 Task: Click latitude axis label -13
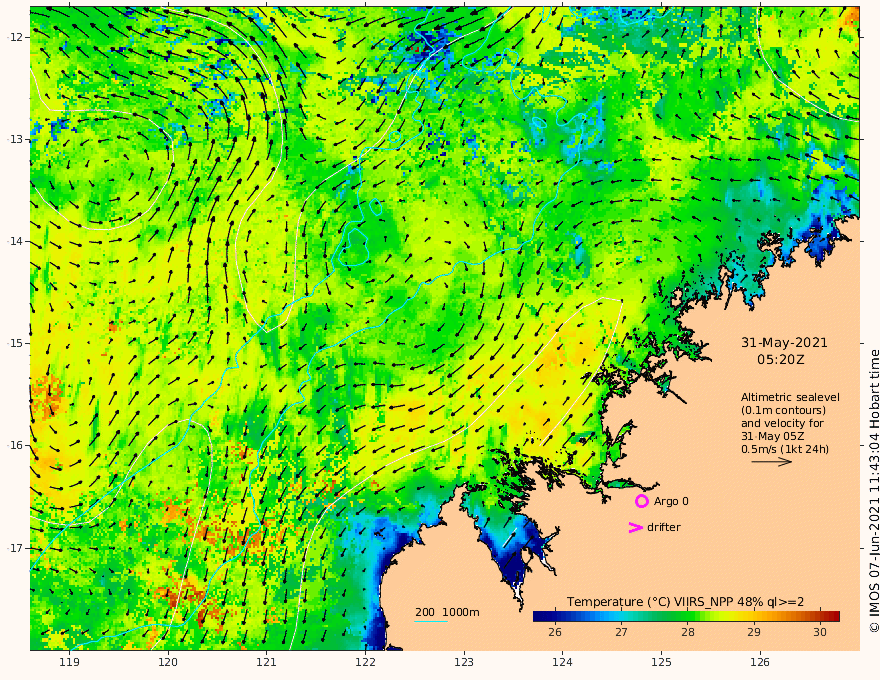(x=14, y=139)
